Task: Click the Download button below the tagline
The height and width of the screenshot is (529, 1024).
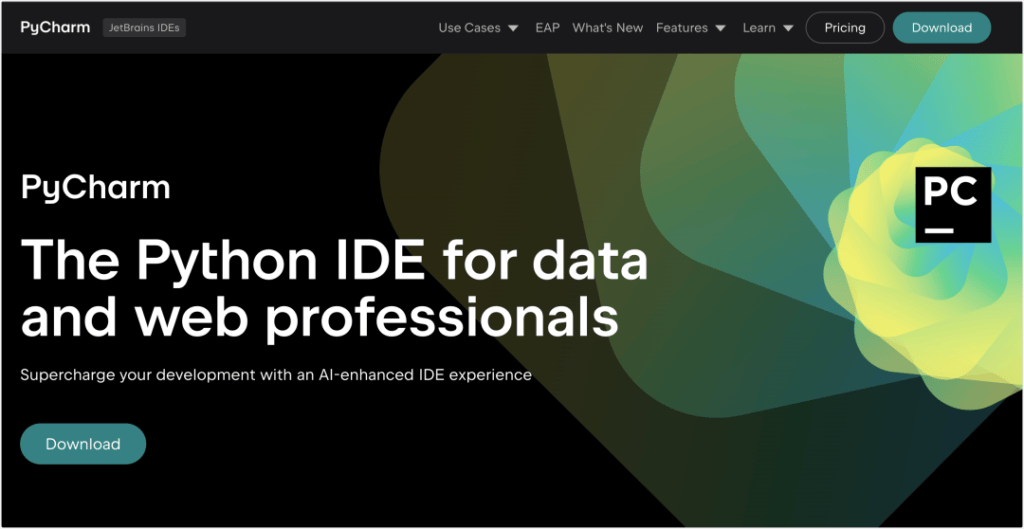Action: pyautogui.click(x=83, y=444)
